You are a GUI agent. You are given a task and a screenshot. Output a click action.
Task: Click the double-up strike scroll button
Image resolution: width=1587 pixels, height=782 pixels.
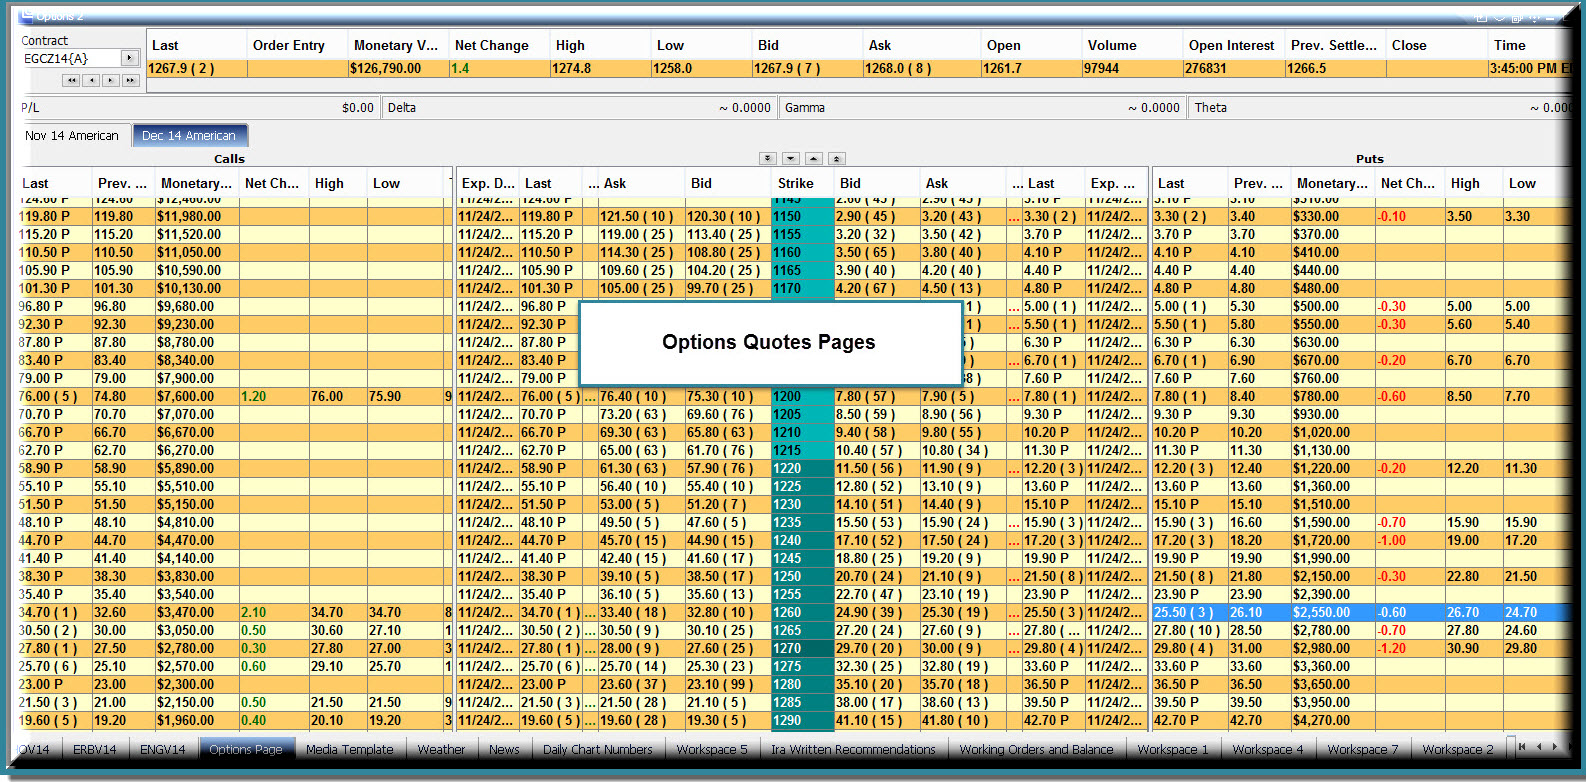click(x=837, y=159)
